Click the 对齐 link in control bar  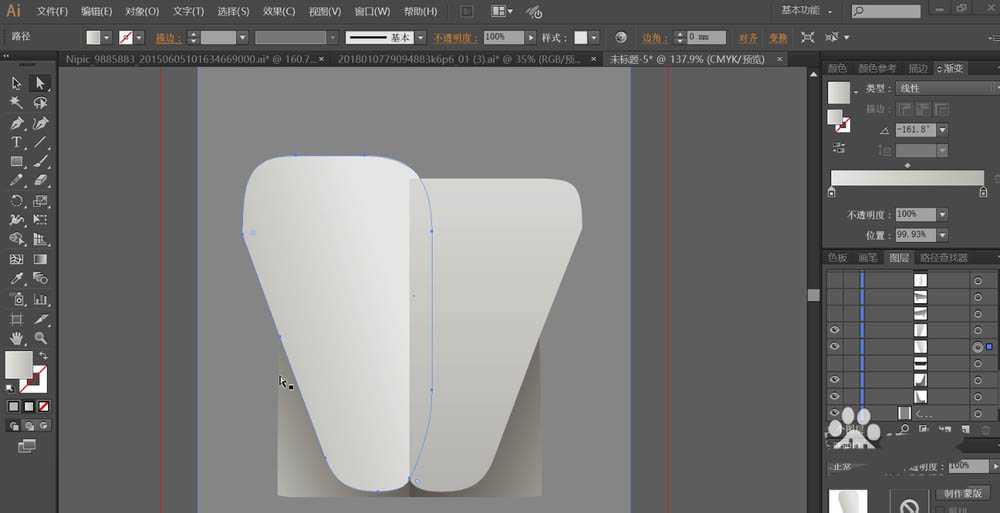[x=747, y=37]
